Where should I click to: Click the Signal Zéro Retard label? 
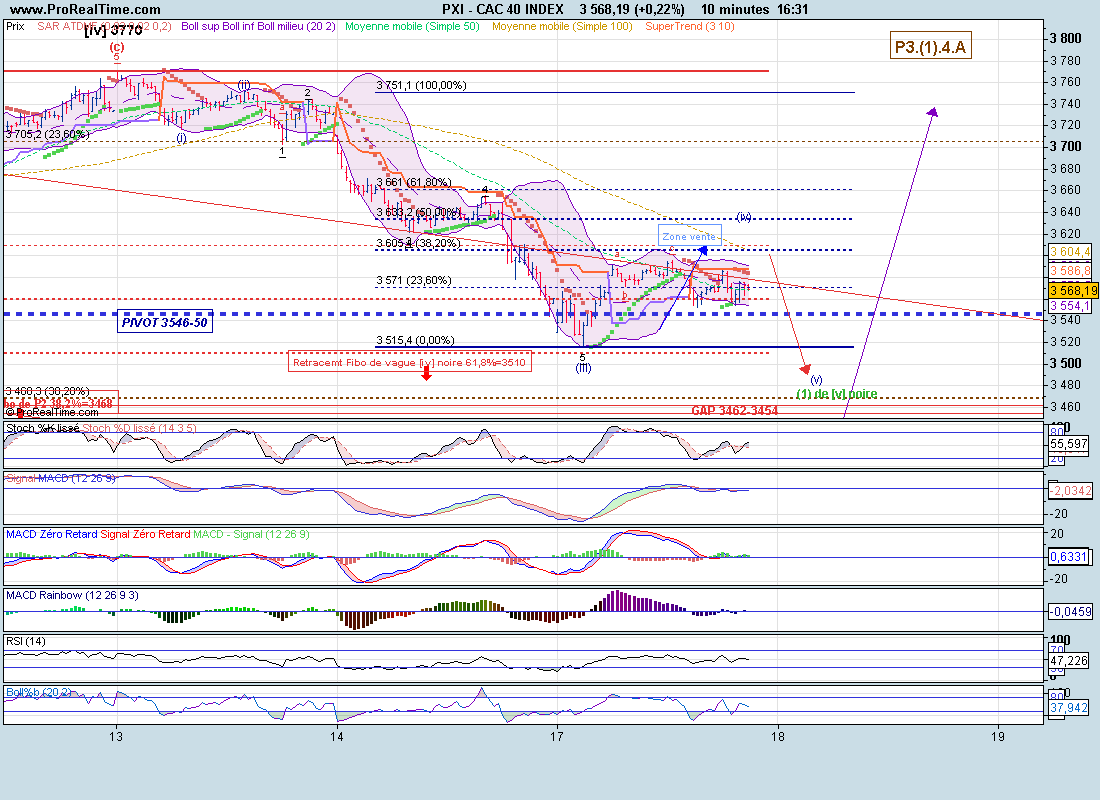[145, 535]
